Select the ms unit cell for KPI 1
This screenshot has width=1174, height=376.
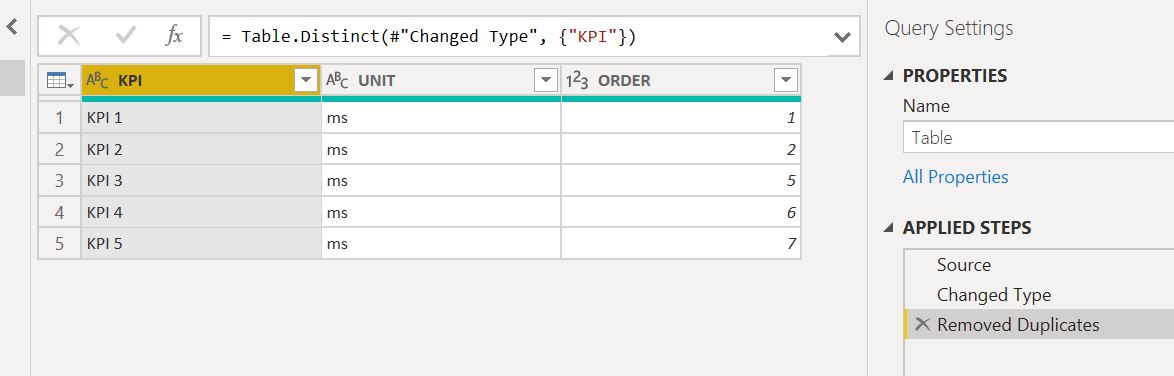pyautogui.click(x=441, y=118)
